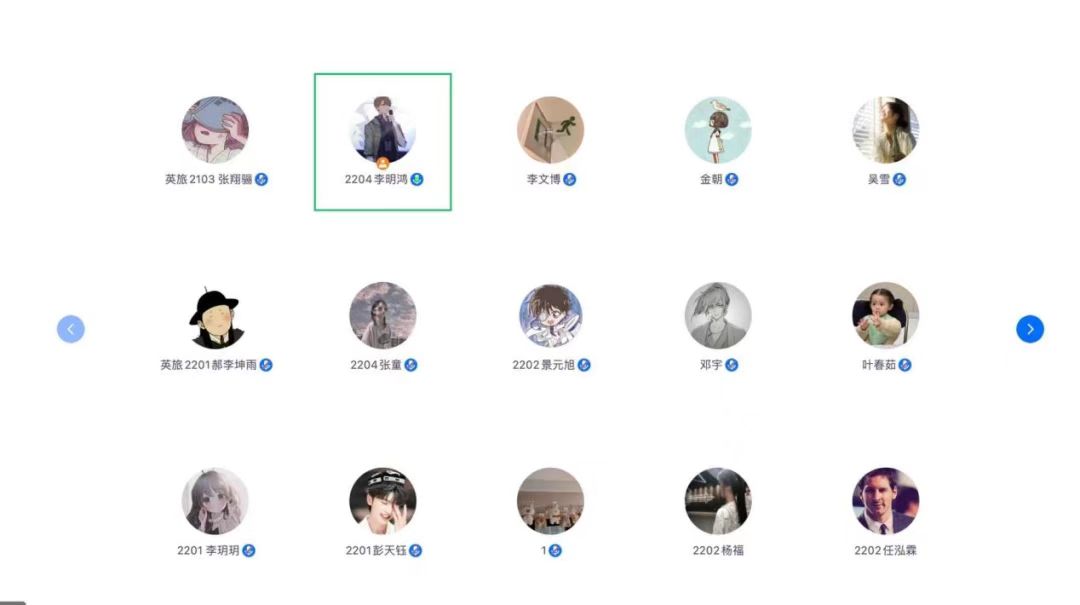Click host badge under 2204李明鸿 avatar
Viewport: 1080px width, 605px height.
[383, 163]
